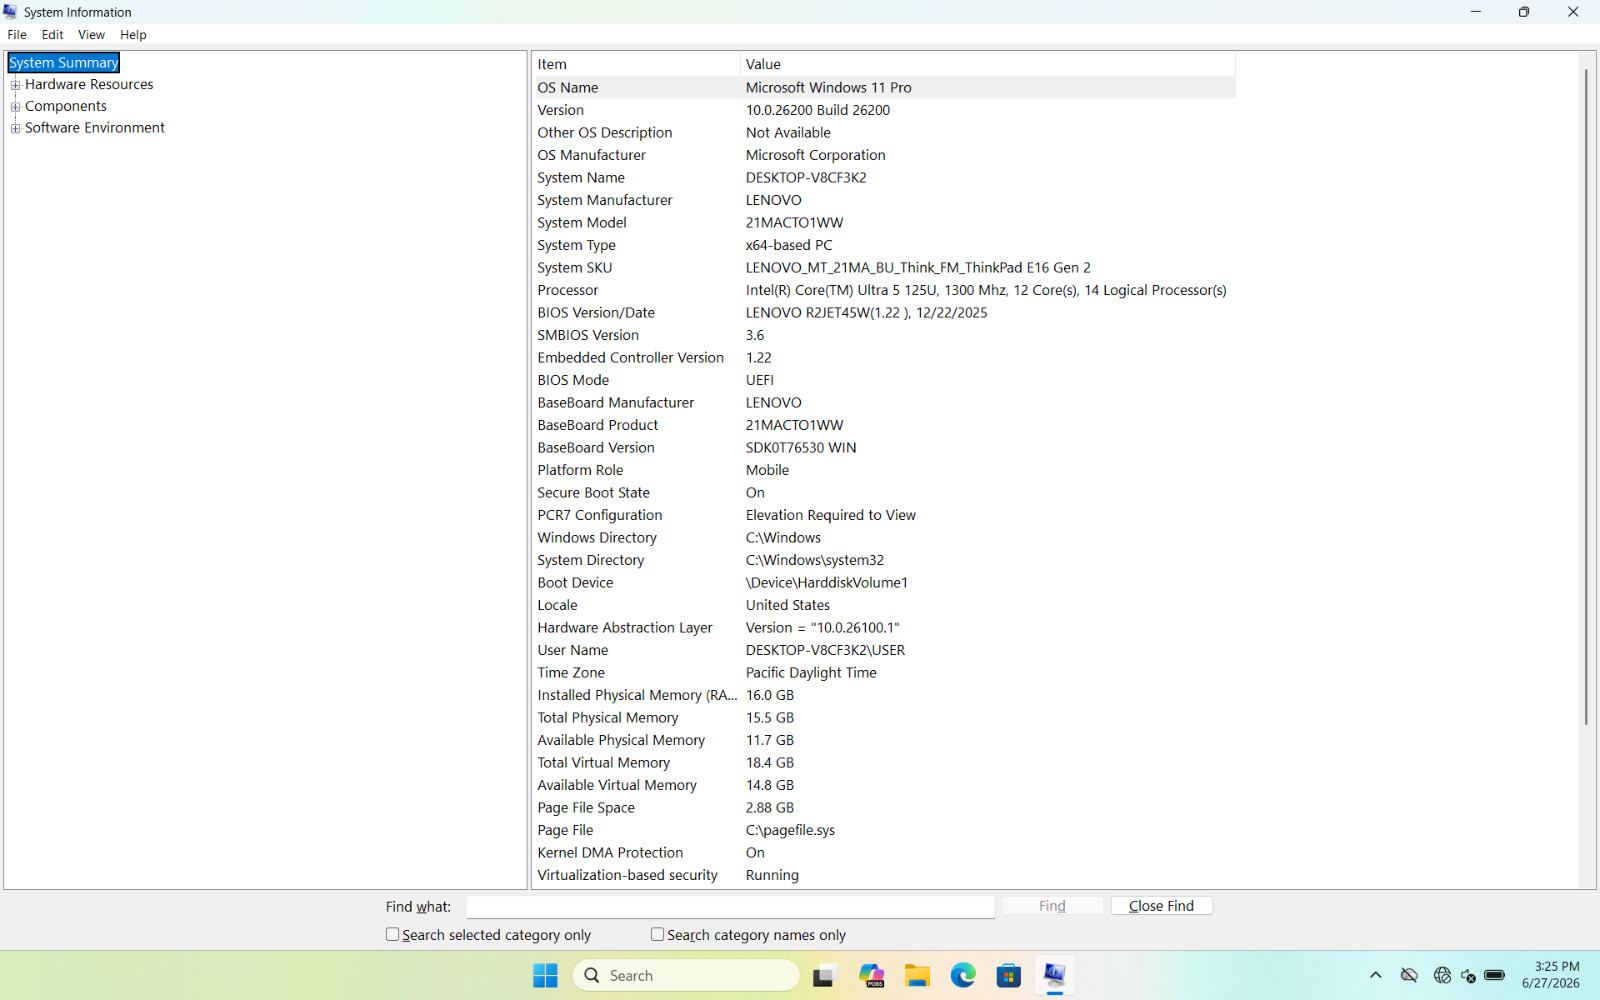This screenshot has height=1000, width=1600.
Task: Open the Help menu
Action: (x=133, y=34)
